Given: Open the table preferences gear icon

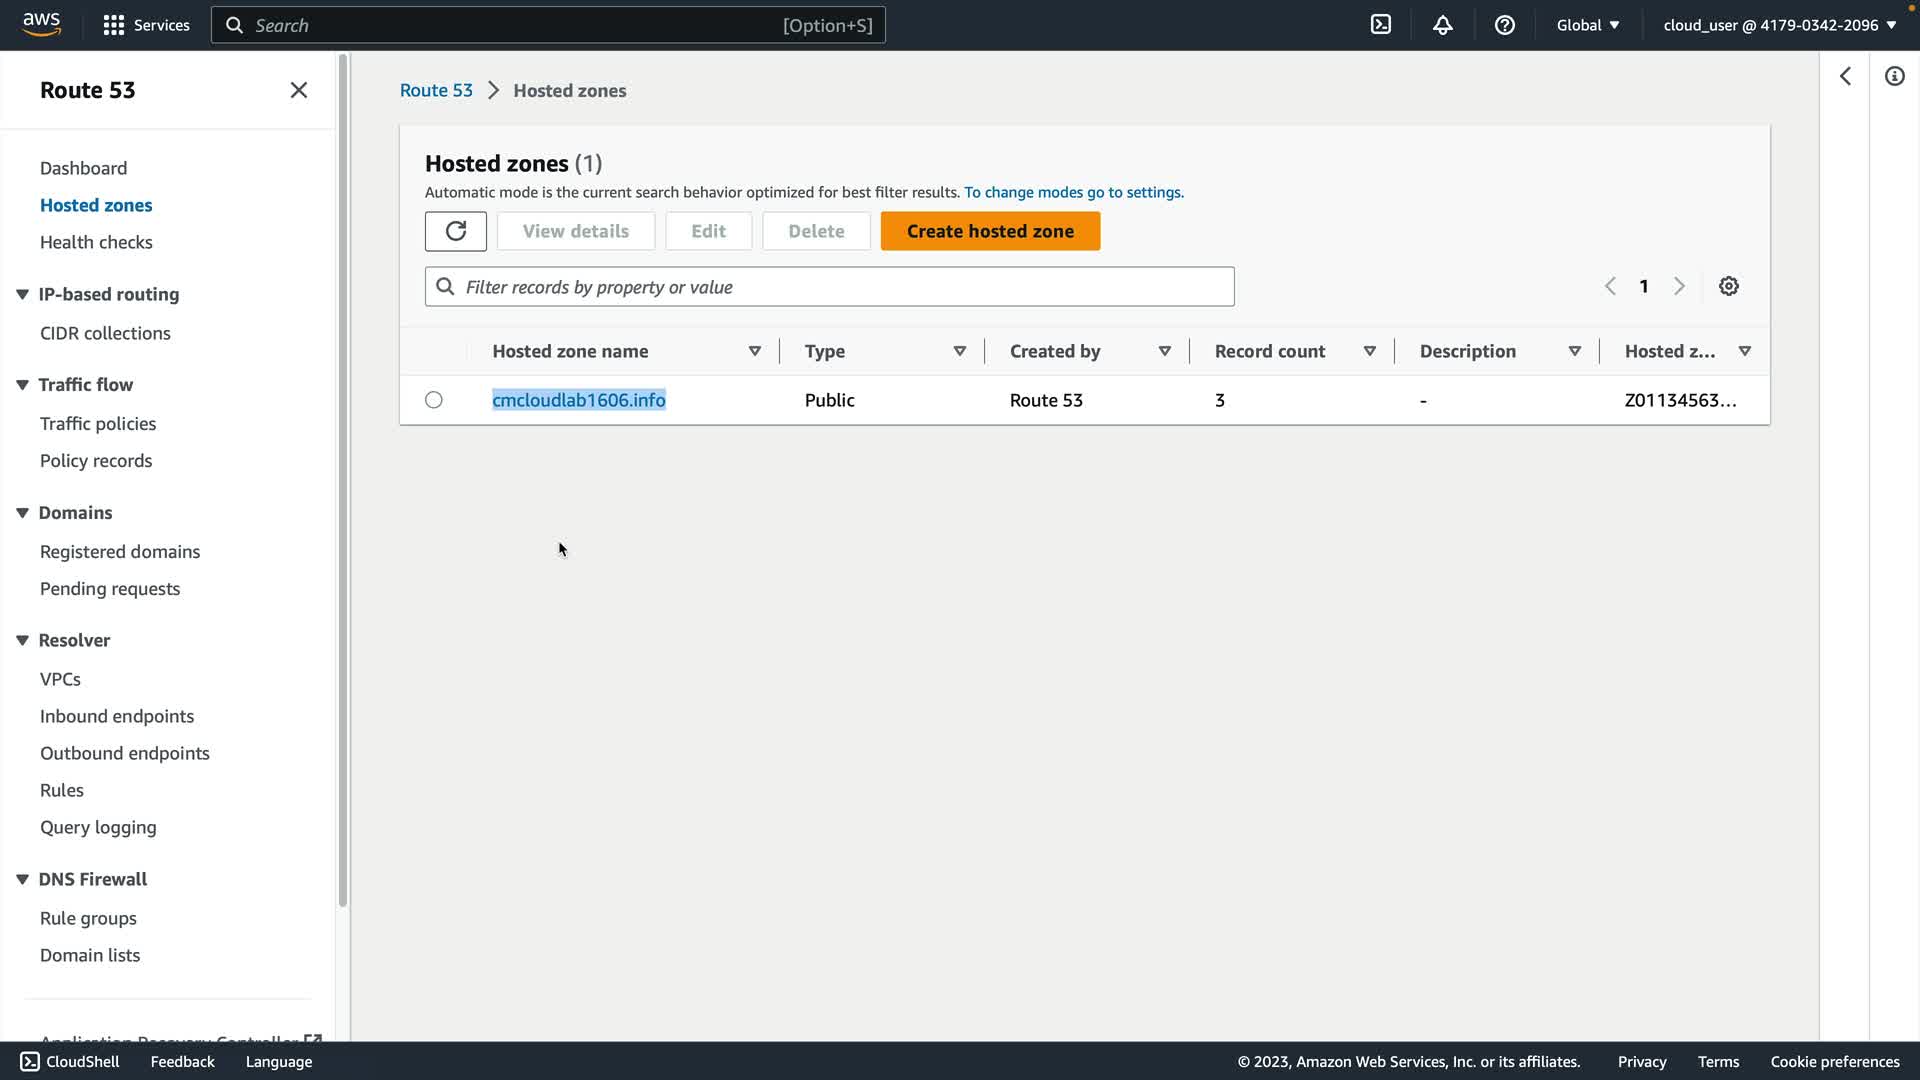Looking at the screenshot, I should tap(1728, 286).
